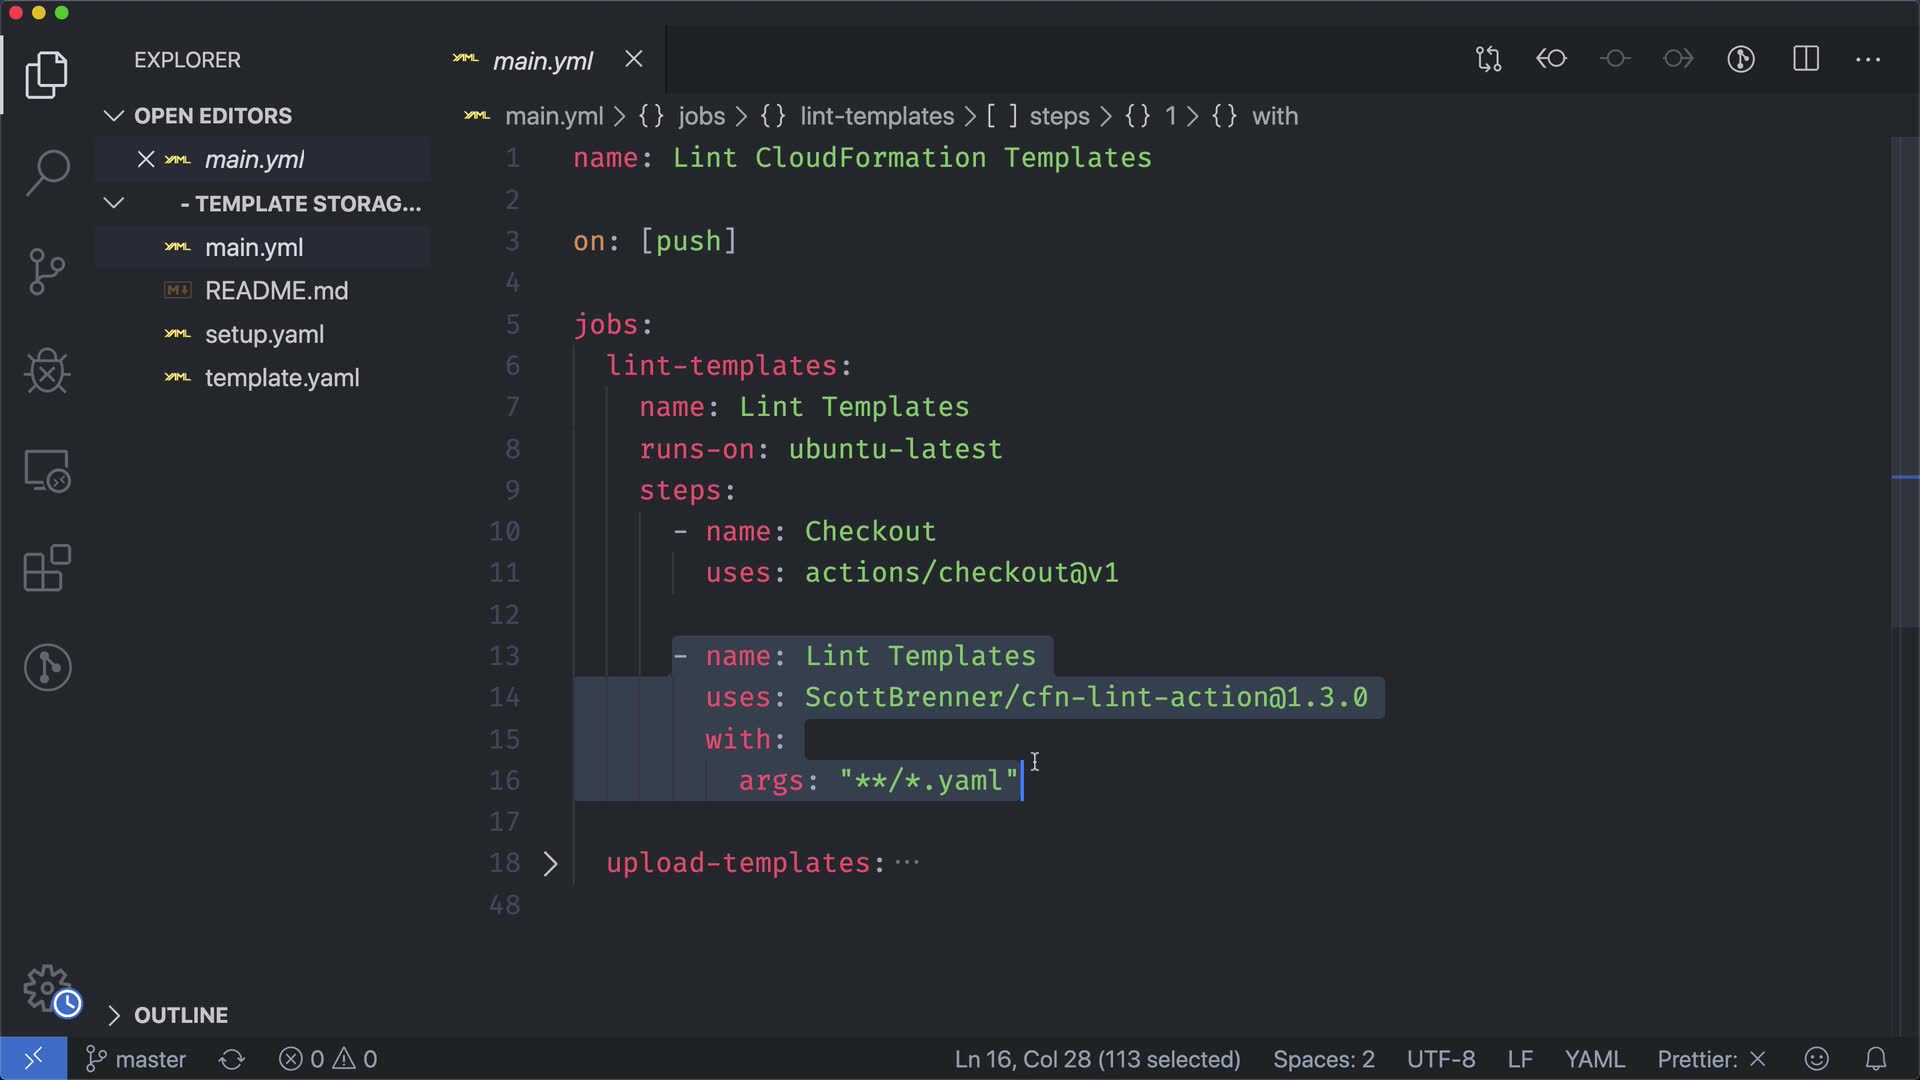Open the Remote Explorer view
This screenshot has width=1920, height=1080.
pos(47,470)
